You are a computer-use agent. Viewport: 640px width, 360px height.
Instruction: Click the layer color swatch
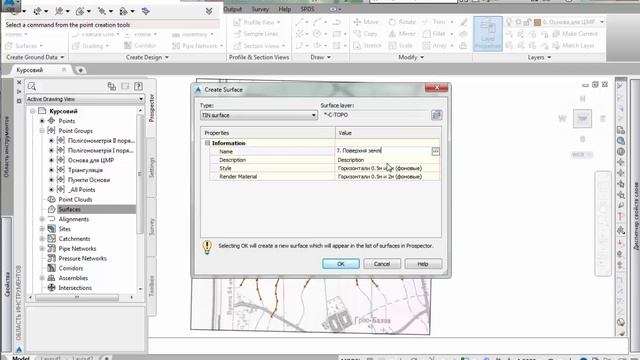(537, 22)
